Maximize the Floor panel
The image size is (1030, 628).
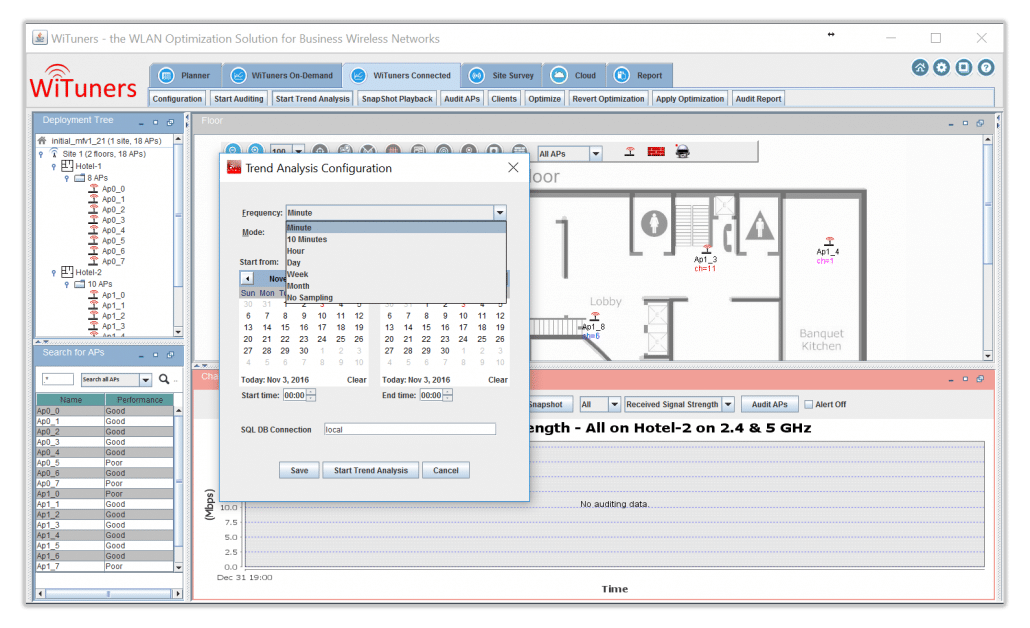tap(966, 123)
